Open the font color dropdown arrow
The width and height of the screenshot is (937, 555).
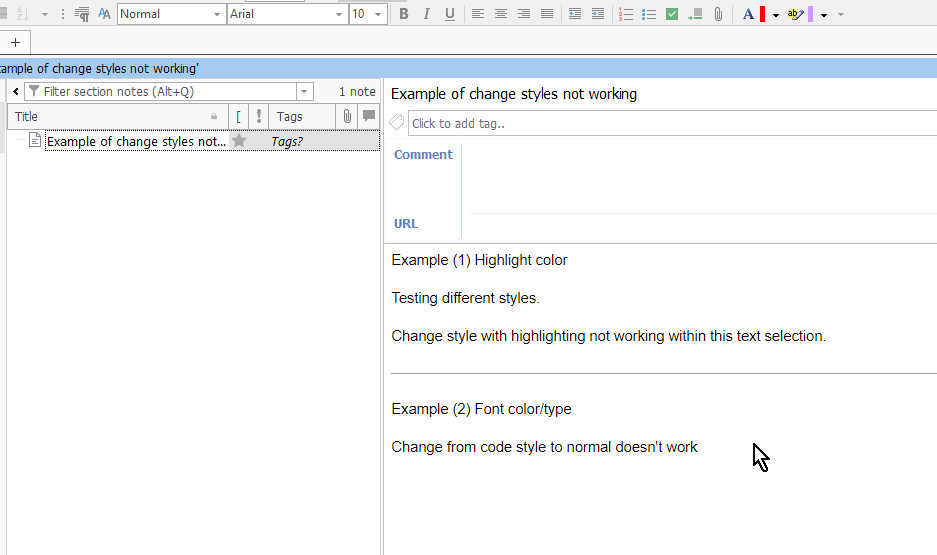[776, 15]
